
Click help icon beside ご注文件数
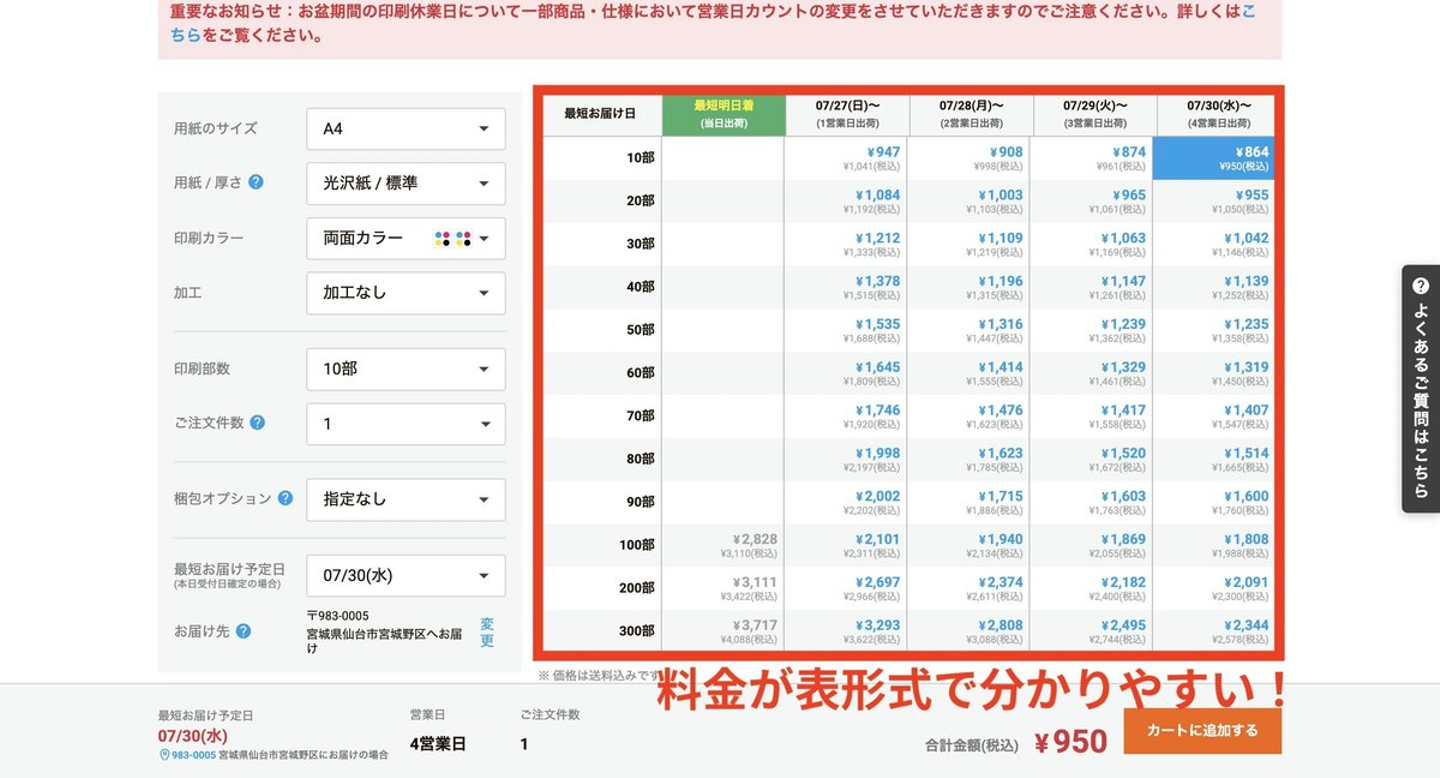pos(257,422)
